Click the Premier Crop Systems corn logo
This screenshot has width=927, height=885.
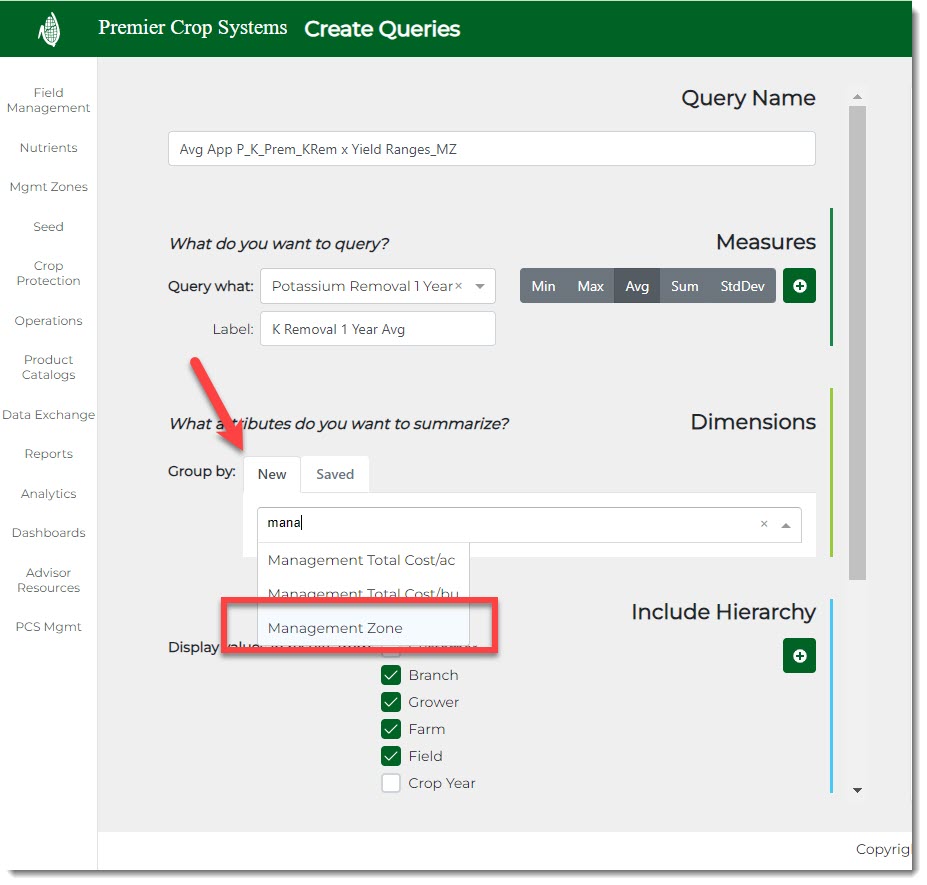(49, 30)
